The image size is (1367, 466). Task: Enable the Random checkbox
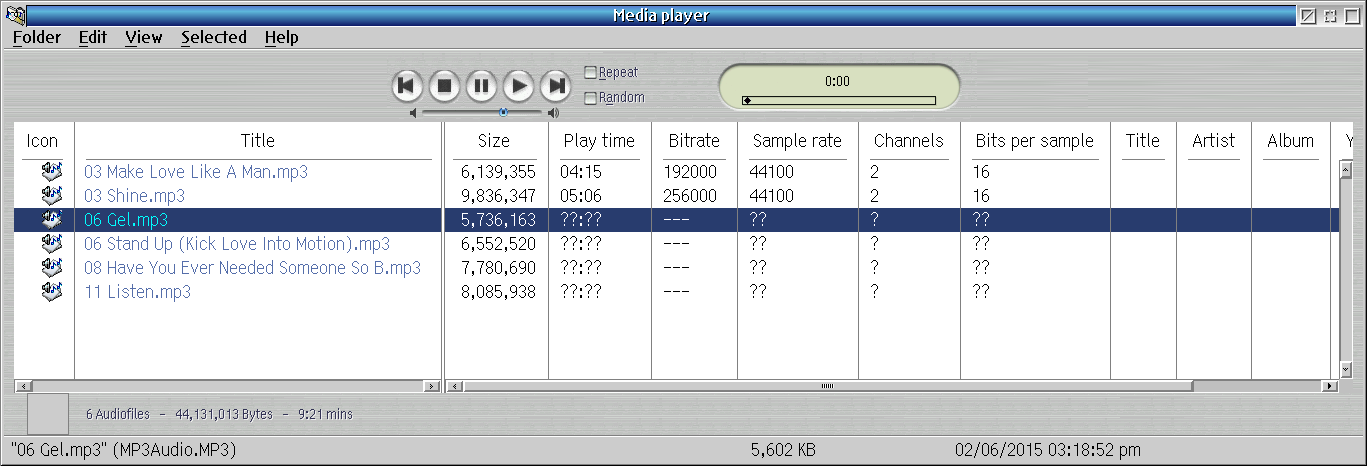pyautogui.click(x=591, y=98)
